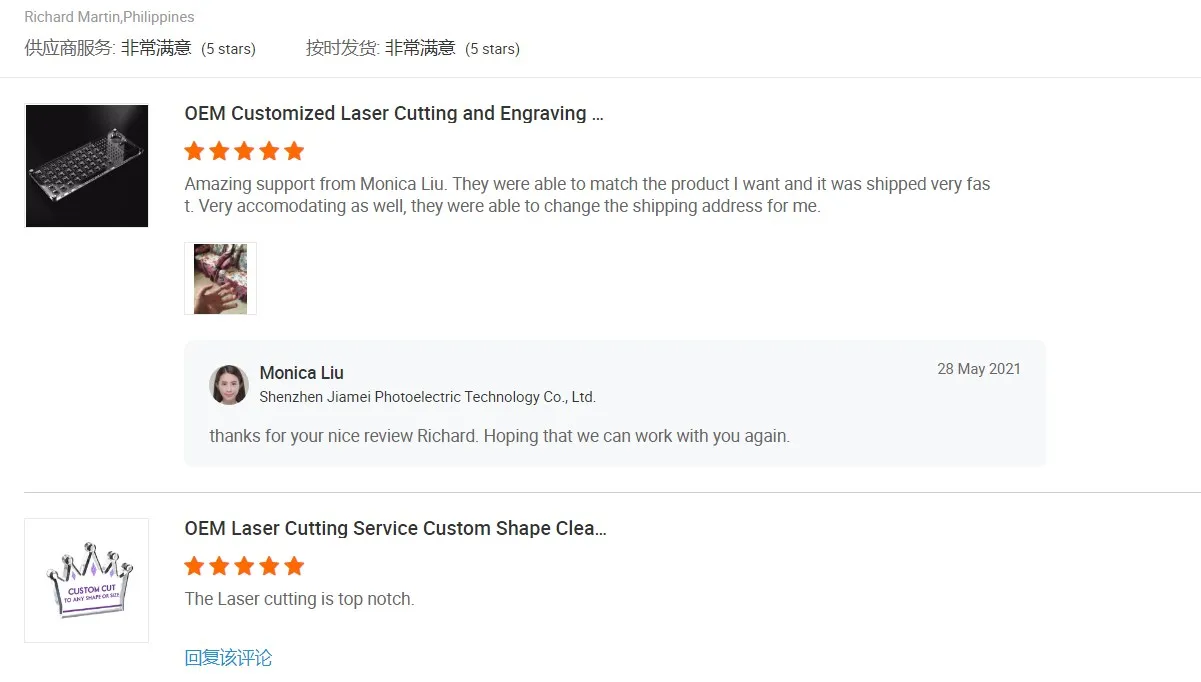Click the 按时发货 rating label

click(x=342, y=48)
